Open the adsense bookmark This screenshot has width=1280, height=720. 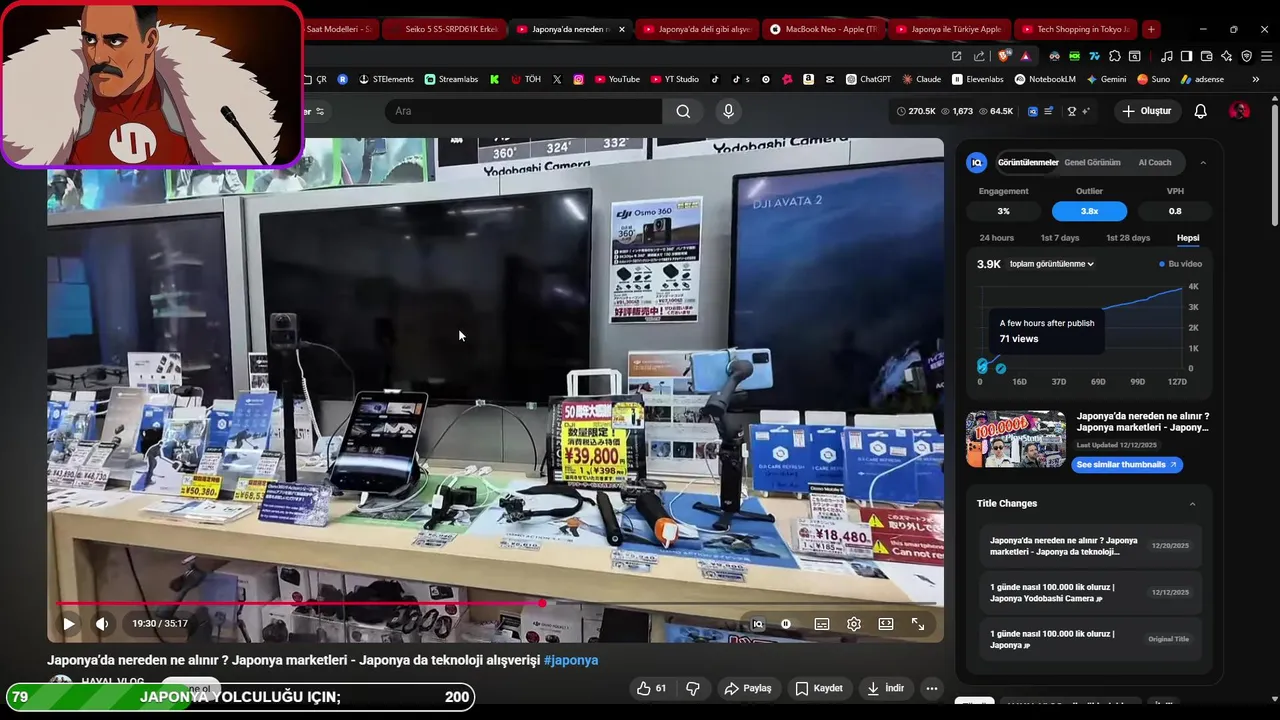(1202, 79)
